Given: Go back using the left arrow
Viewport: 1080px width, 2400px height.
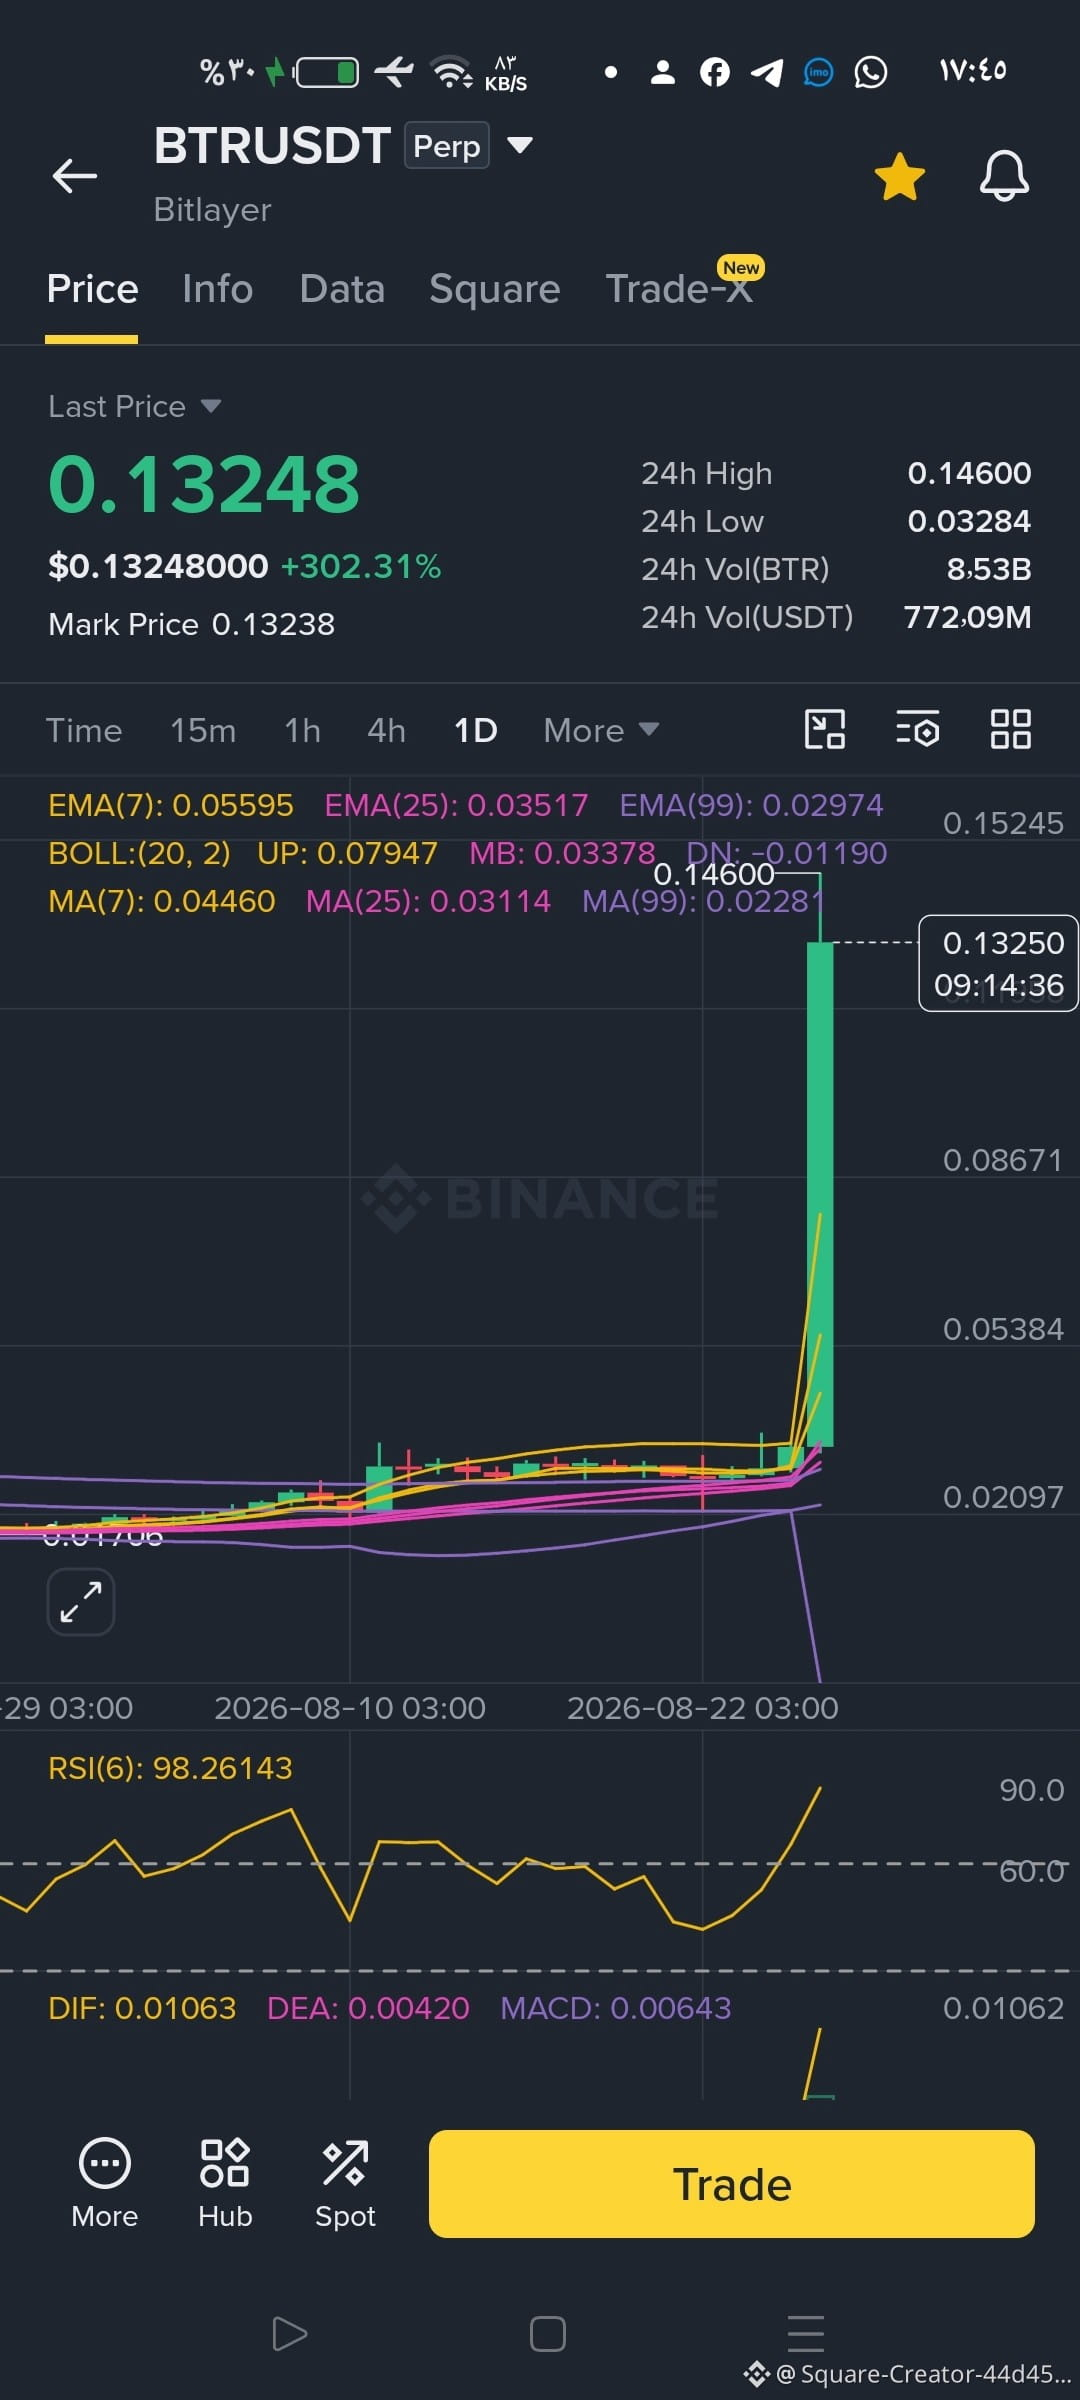Looking at the screenshot, I should (x=75, y=176).
